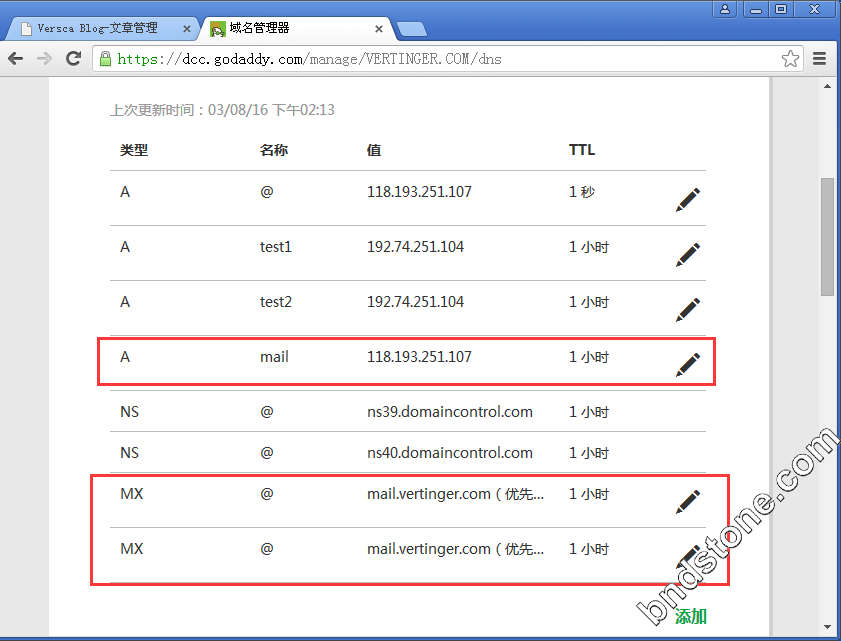
Task: Click the 类型 column header
Action: tap(134, 150)
